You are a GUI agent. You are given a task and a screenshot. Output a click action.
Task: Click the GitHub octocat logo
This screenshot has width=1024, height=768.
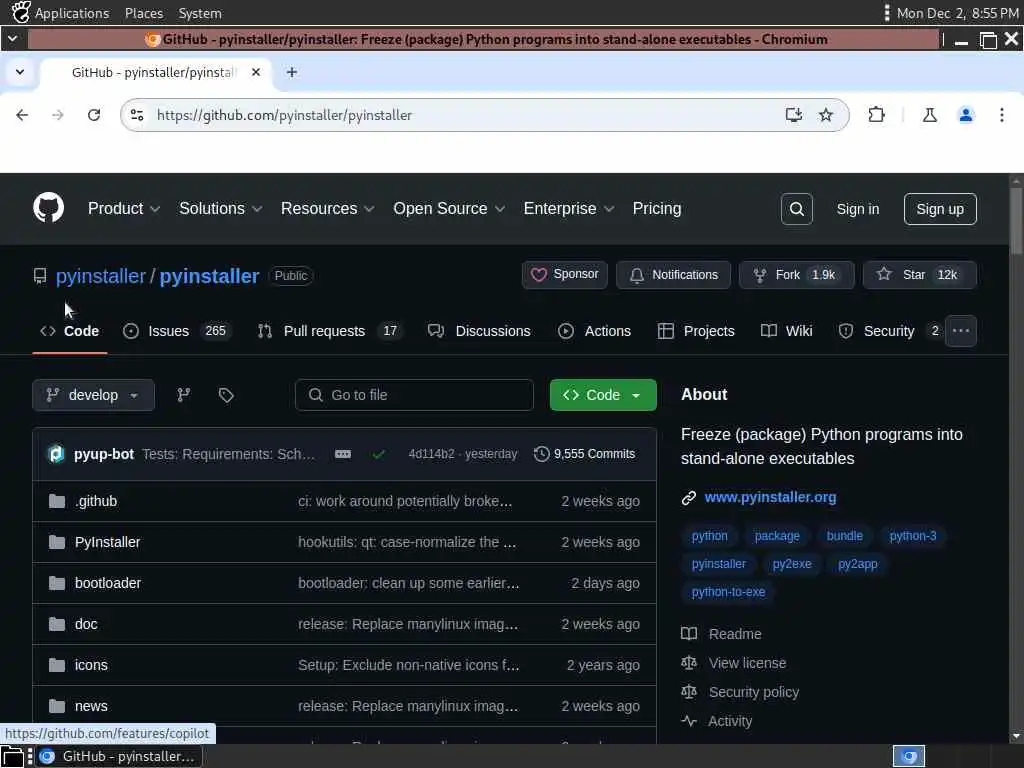(48, 208)
